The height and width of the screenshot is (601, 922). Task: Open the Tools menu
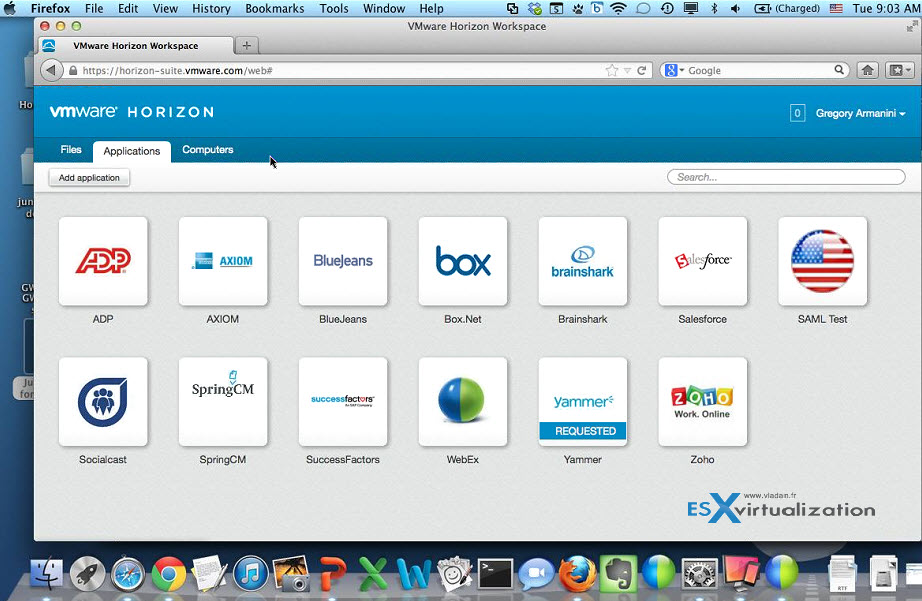point(334,8)
